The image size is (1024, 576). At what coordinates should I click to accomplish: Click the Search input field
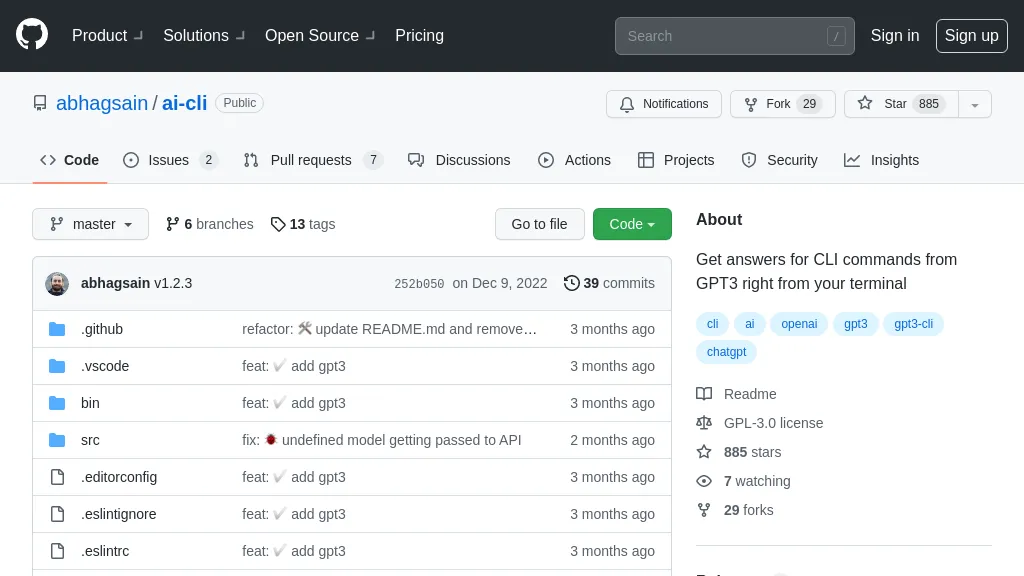pyautogui.click(x=722, y=36)
